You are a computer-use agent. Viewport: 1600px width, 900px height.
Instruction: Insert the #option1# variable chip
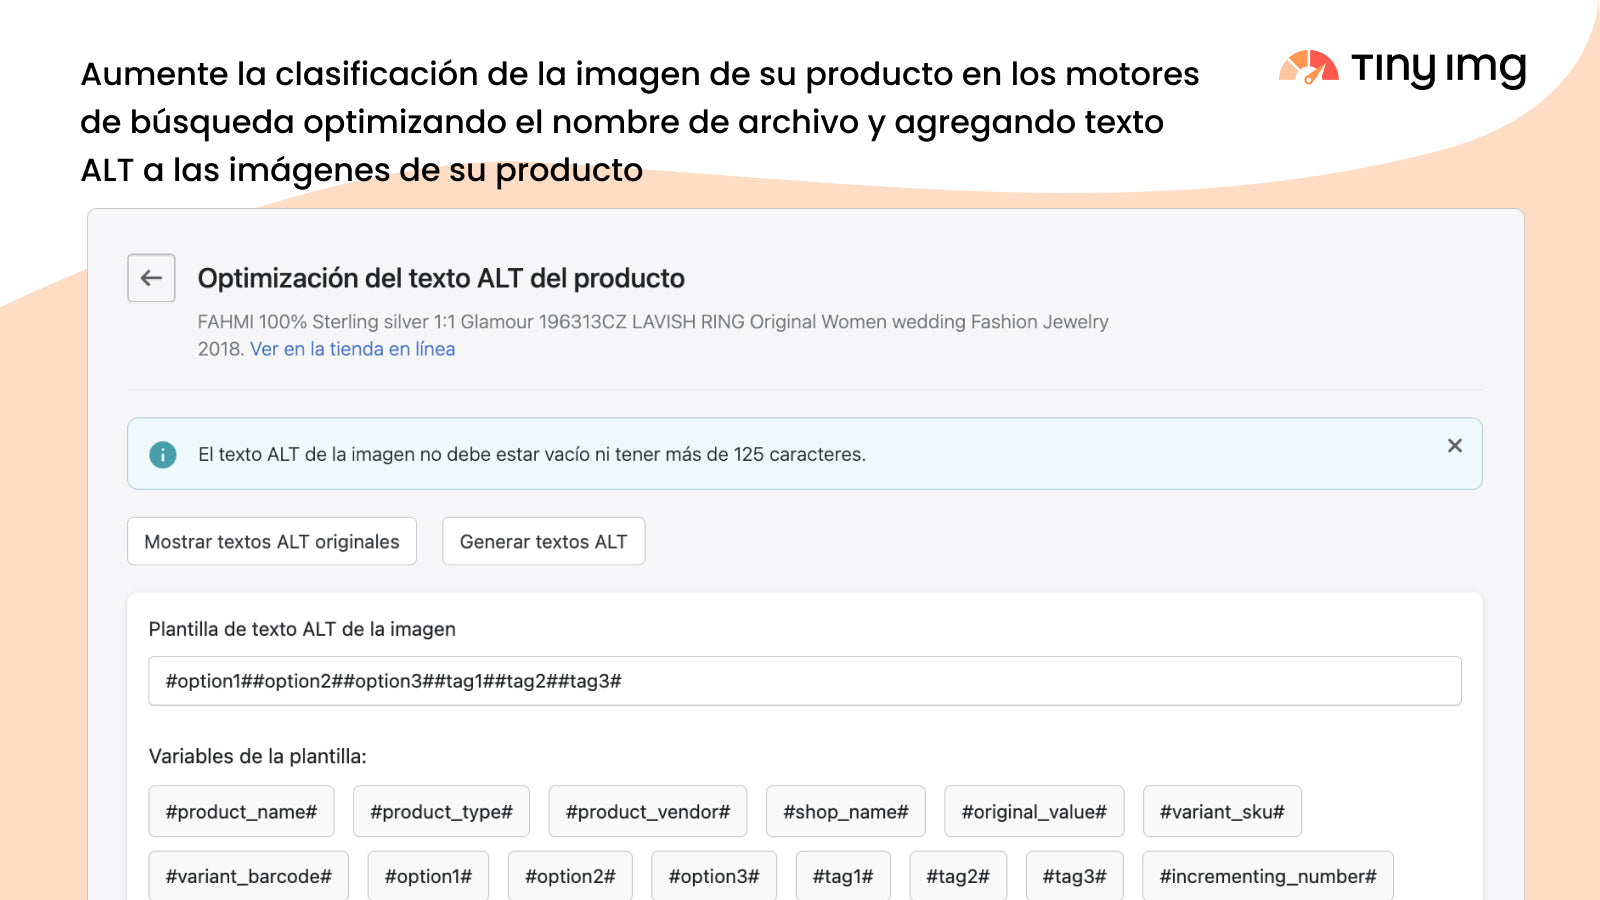[x=428, y=876]
